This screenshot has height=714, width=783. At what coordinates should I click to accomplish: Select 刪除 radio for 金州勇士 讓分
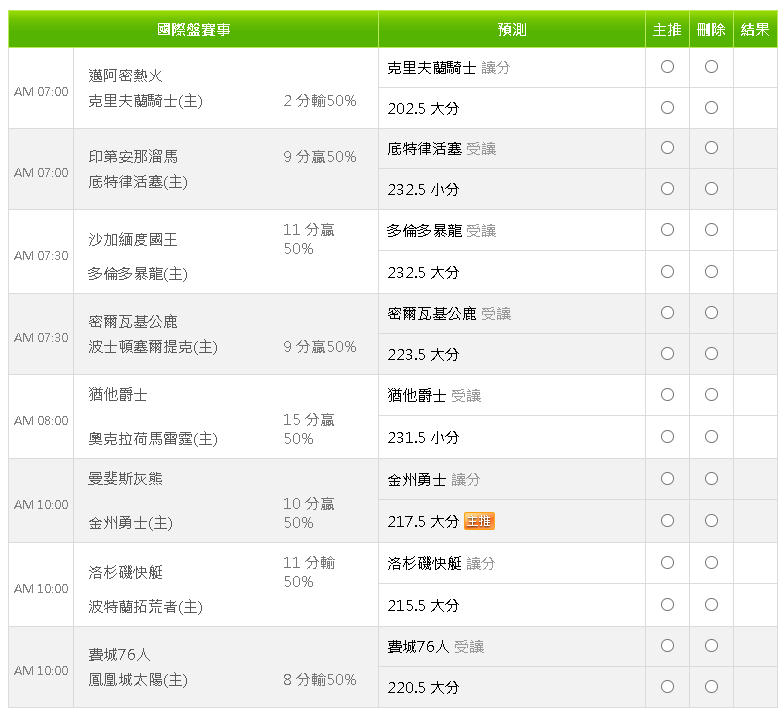click(711, 478)
